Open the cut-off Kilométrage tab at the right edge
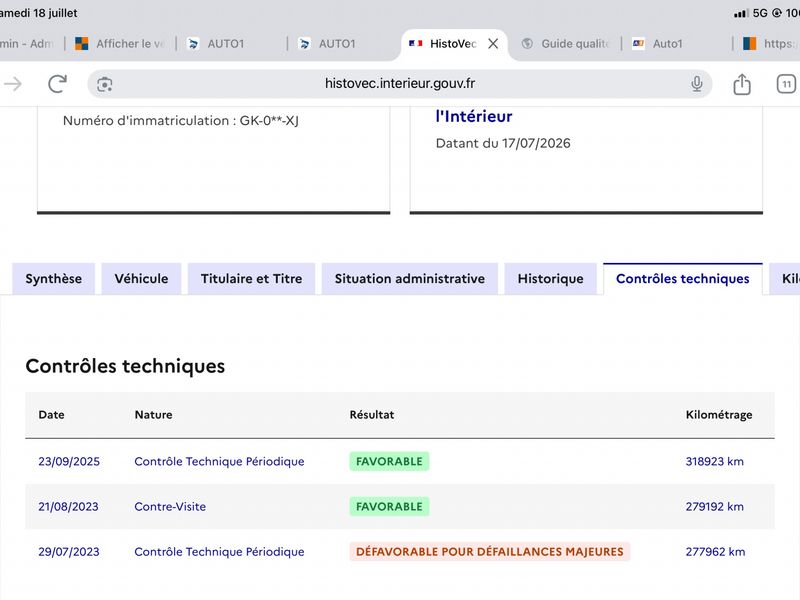This screenshot has width=800, height=600. (x=786, y=279)
